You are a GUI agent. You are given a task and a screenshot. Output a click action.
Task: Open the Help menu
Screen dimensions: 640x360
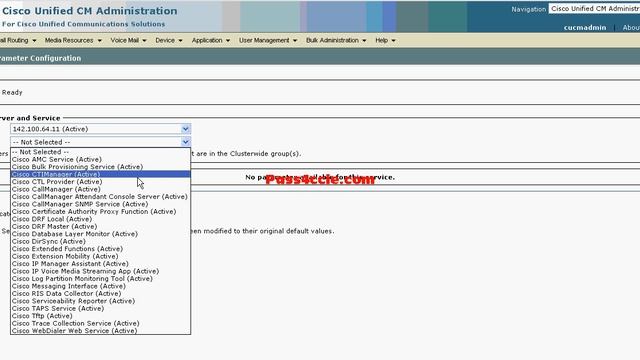pos(385,40)
